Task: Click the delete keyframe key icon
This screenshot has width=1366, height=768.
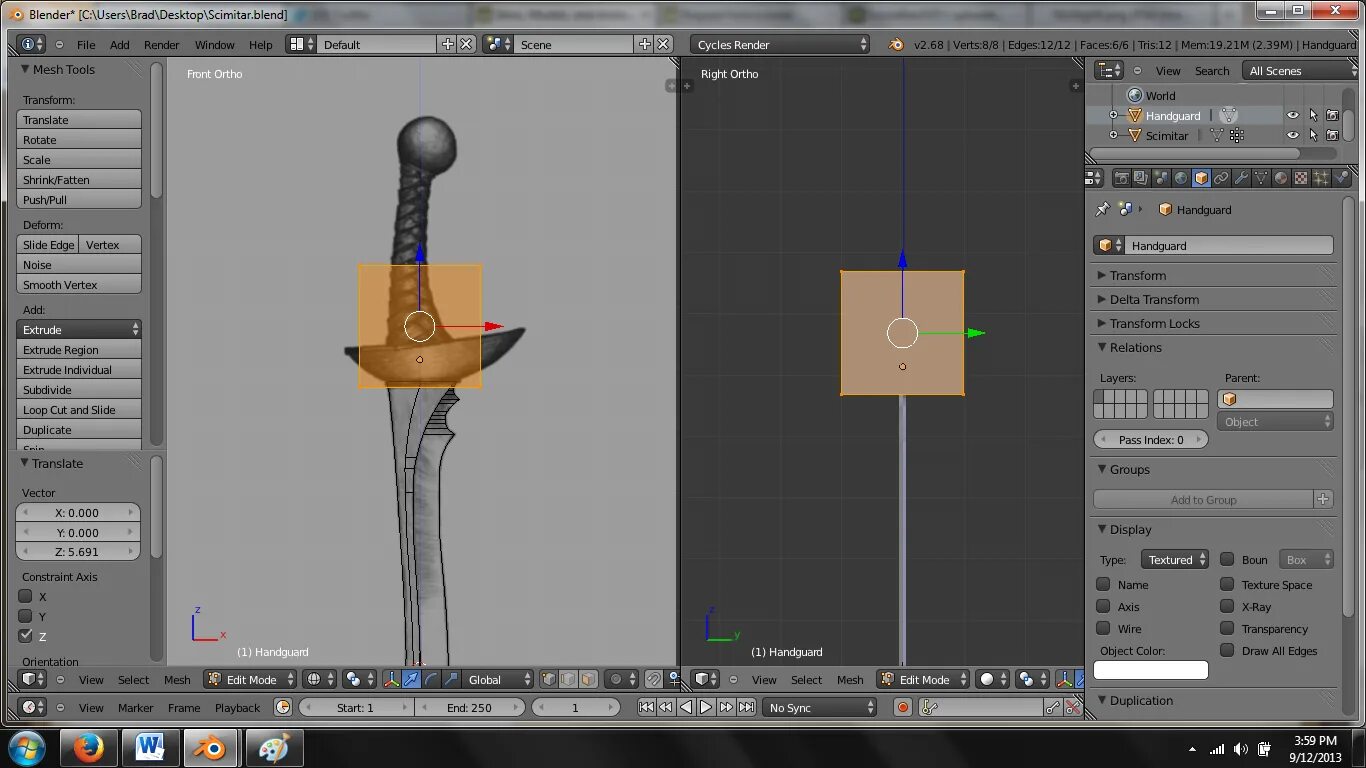Action: point(1073,707)
